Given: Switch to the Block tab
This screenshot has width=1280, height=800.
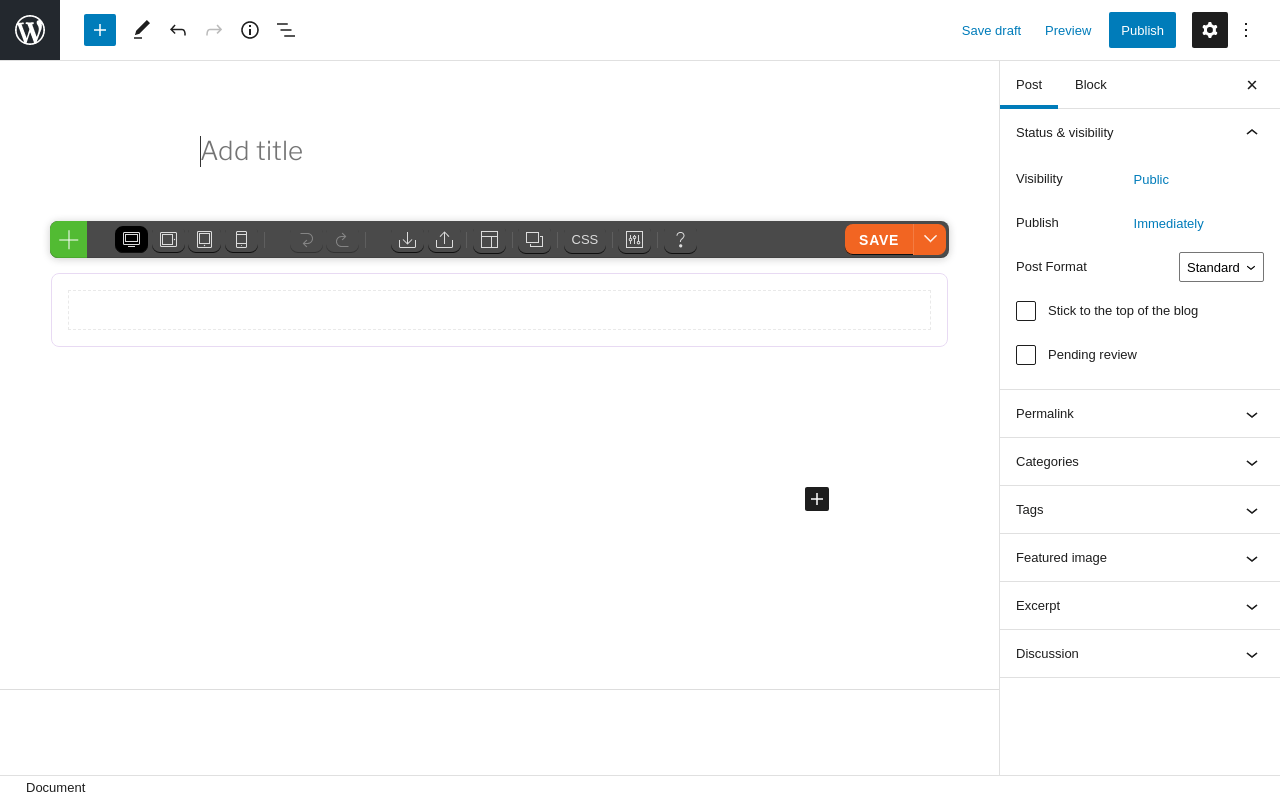Looking at the screenshot, I should (1091, 85).
